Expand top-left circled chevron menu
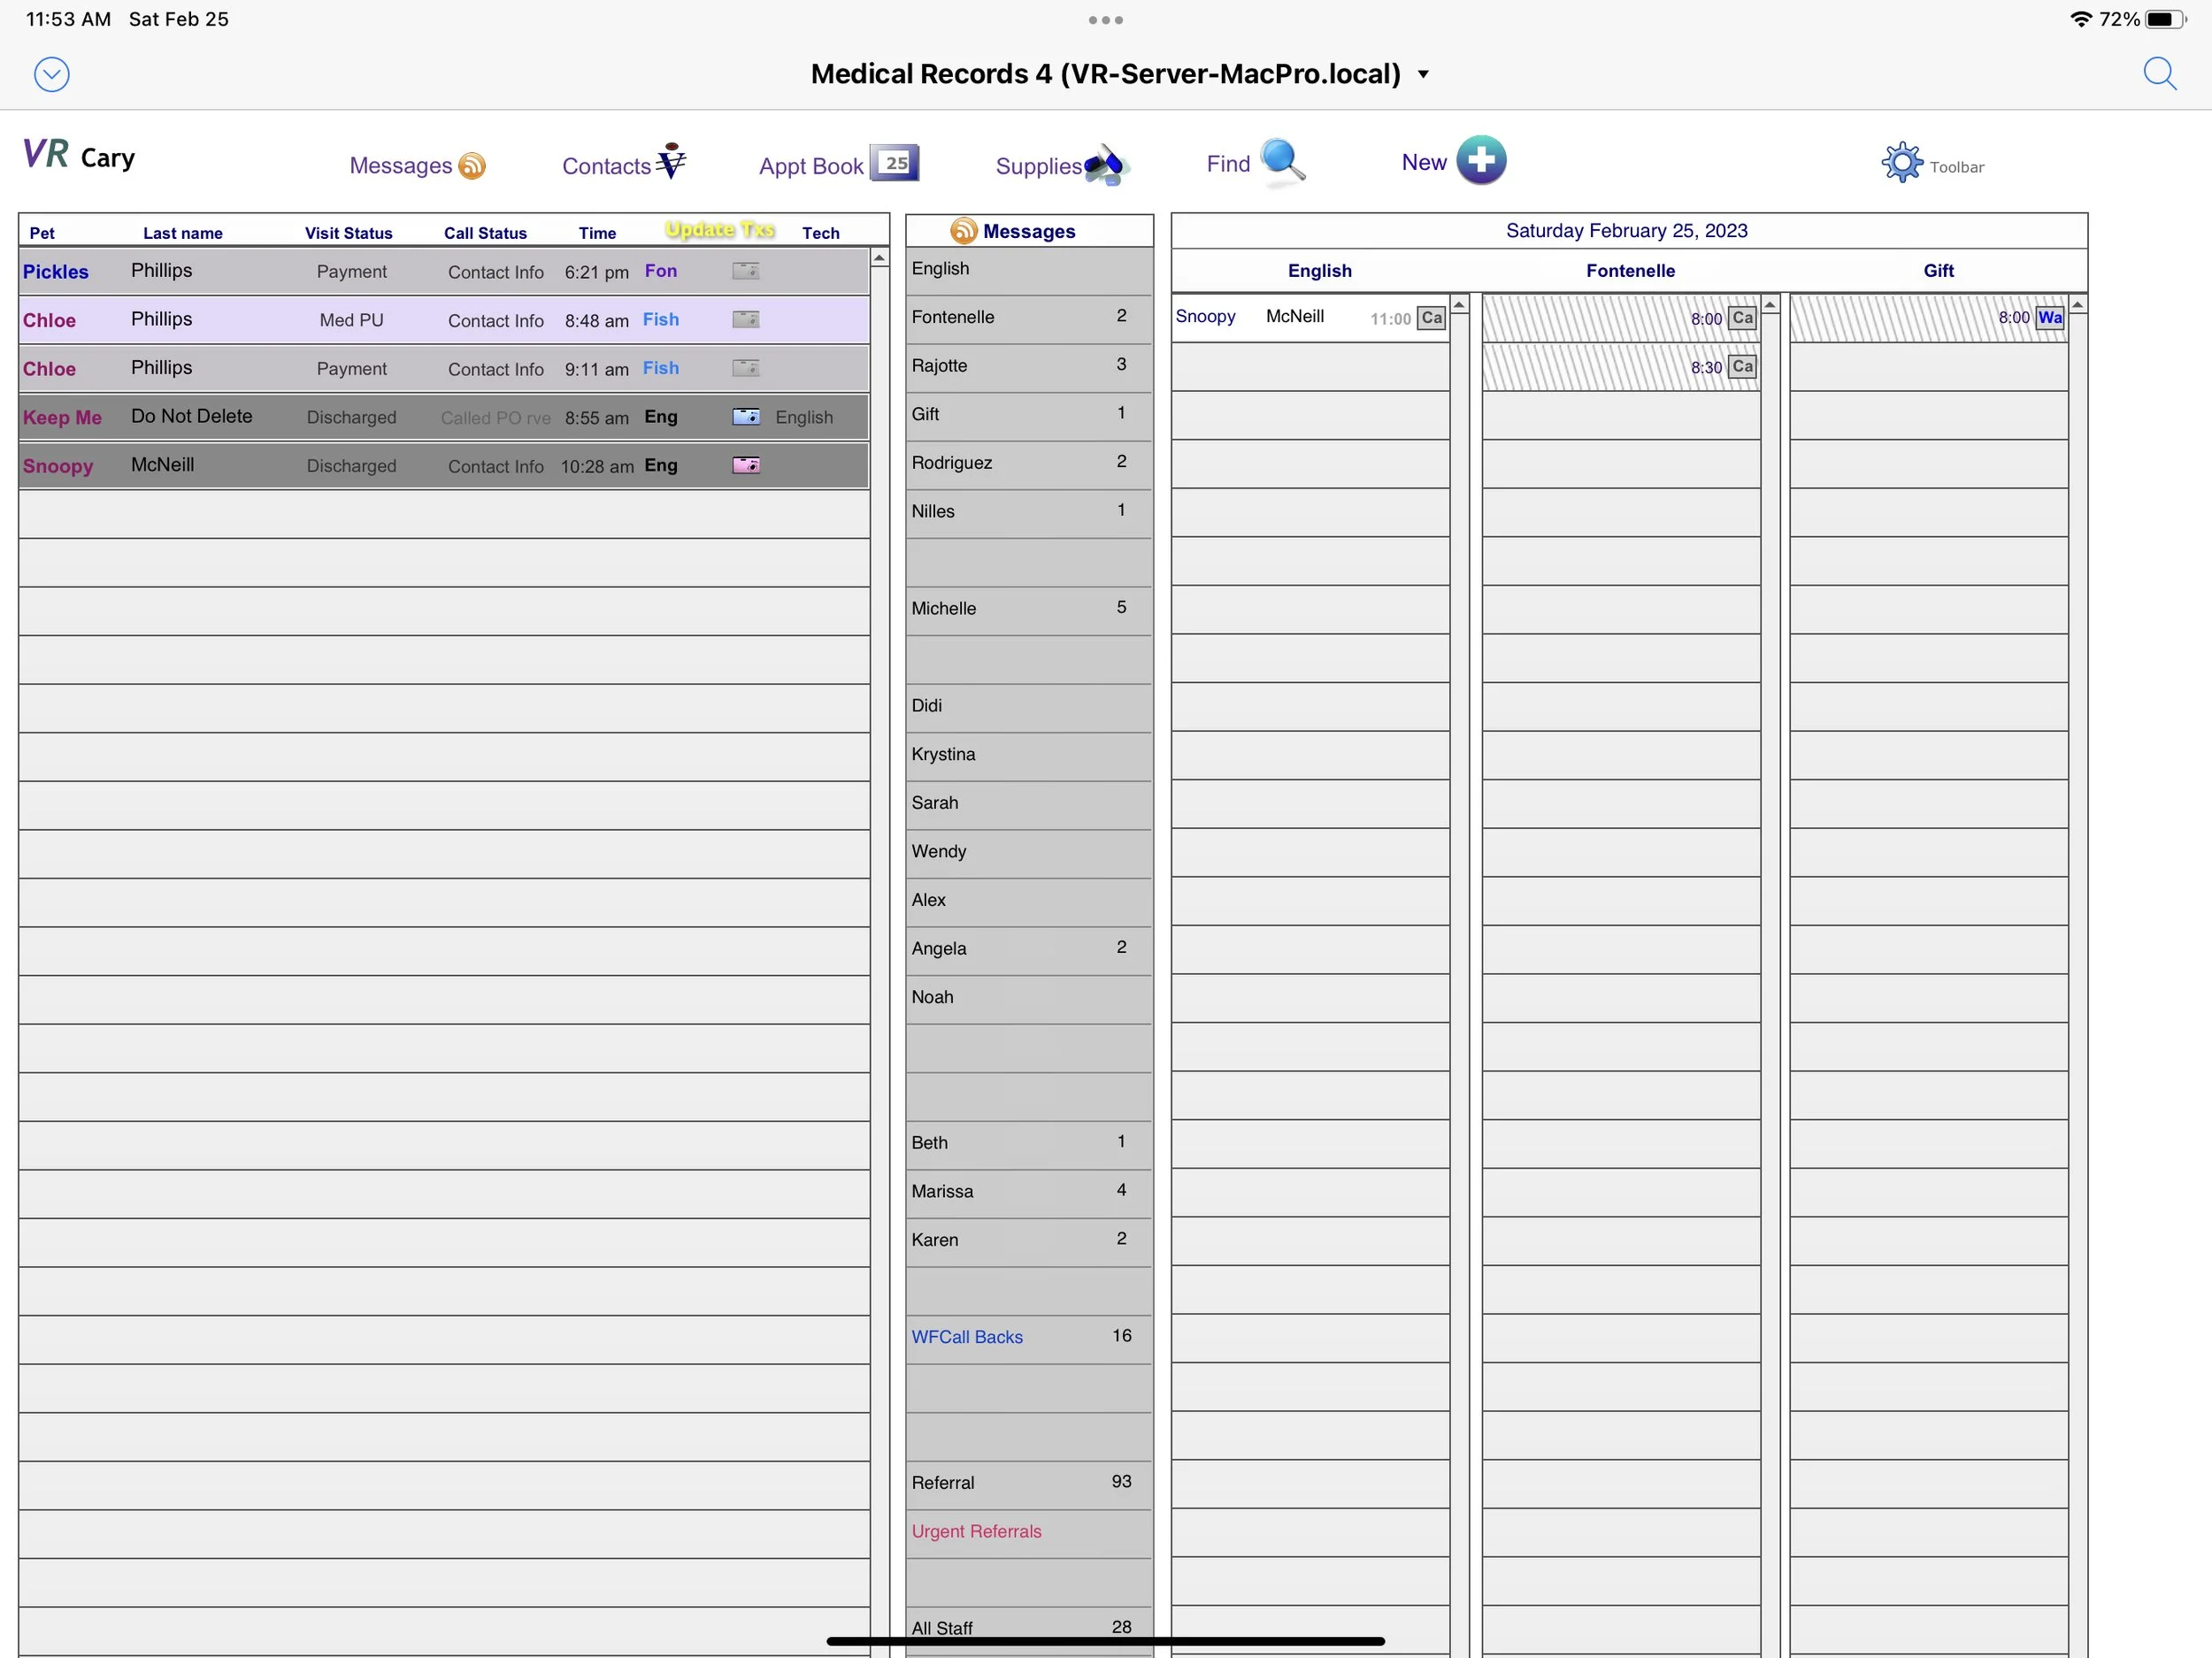The height and width of the screenshot is (1658, 2212). pos(52,75)
